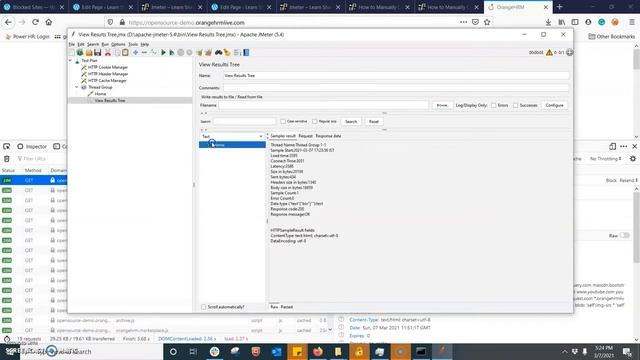The height and width of the screenshot is (360, 640).
Task: Open the Tools menu in JMeter
Action: click(x=133, y=44)
